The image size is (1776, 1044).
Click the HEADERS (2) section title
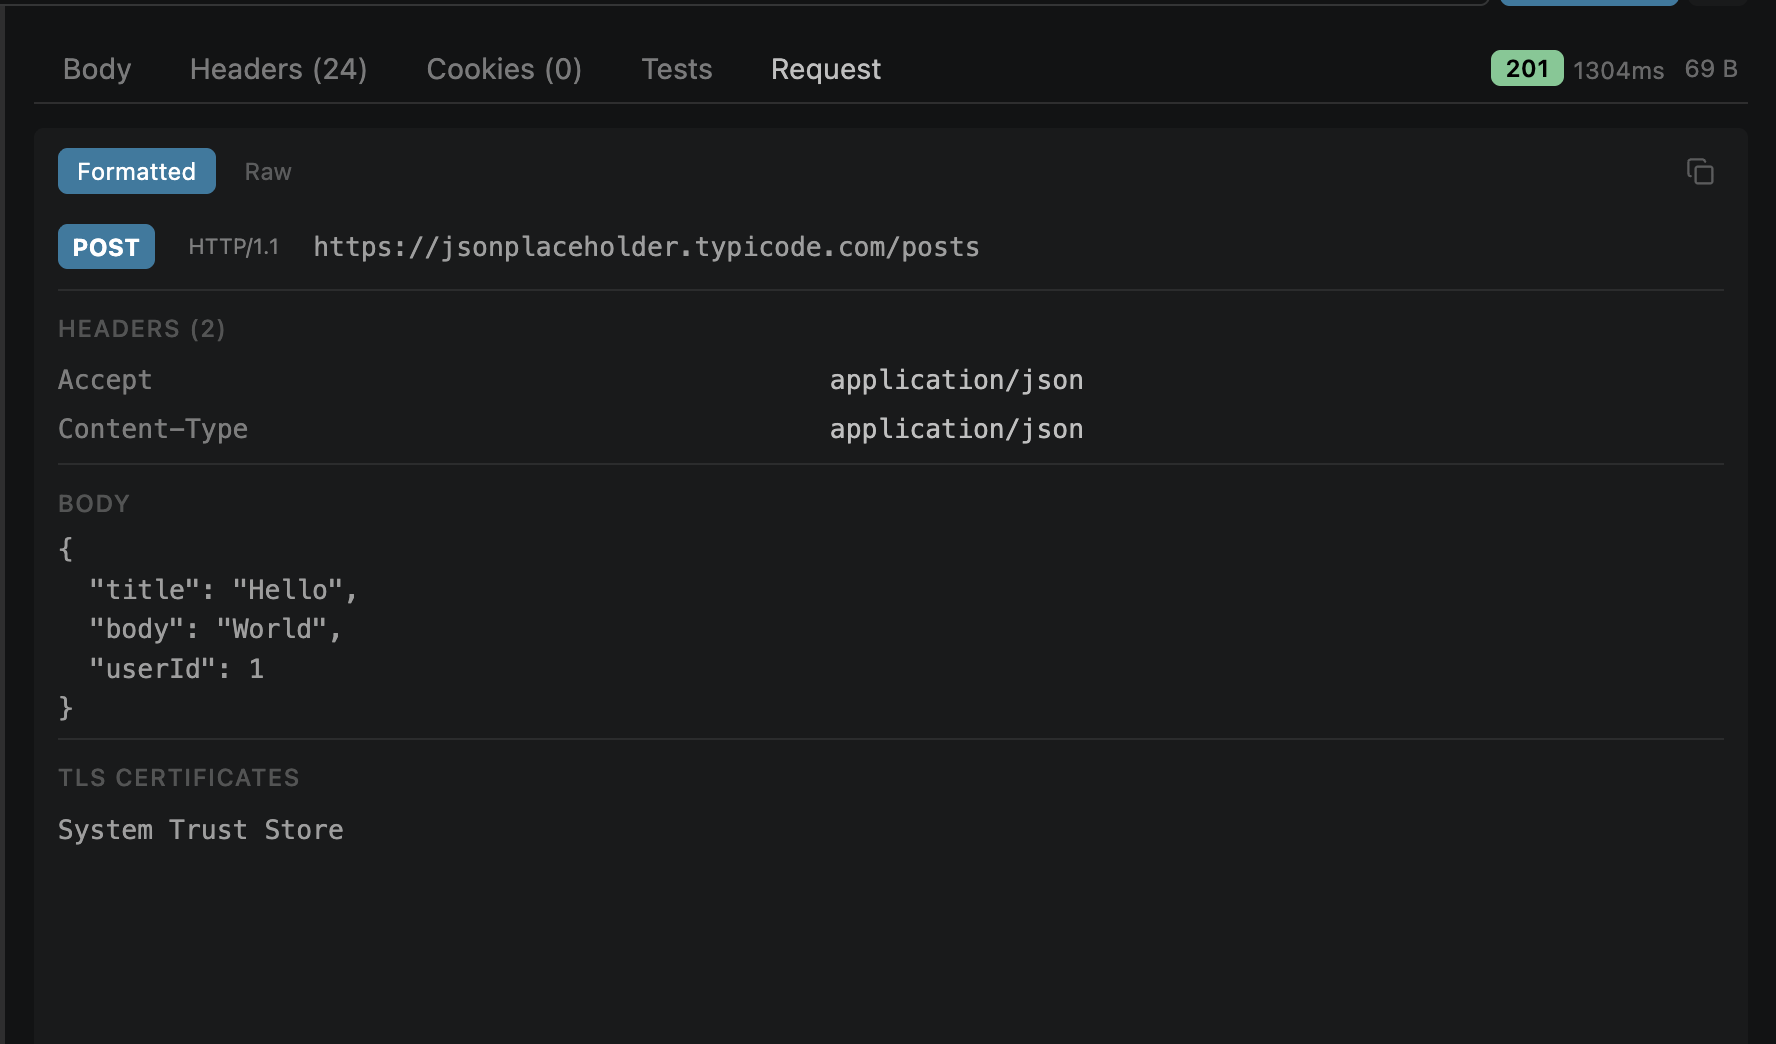(x=142, y=329)
